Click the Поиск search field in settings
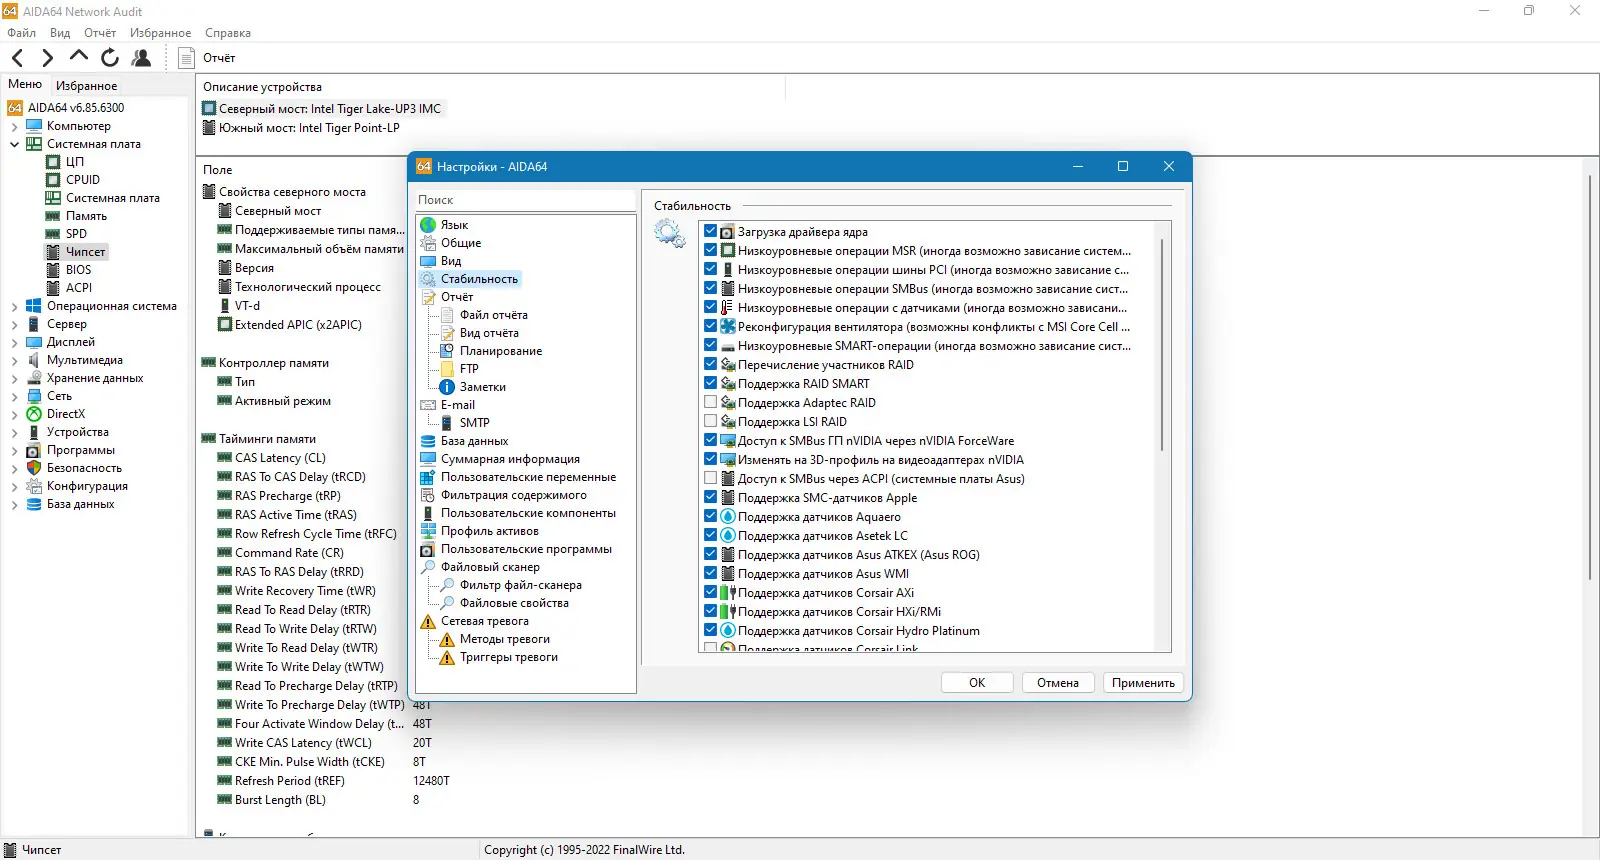The image size is (1600, 860). pyautogui.click(x=526, y=200)
